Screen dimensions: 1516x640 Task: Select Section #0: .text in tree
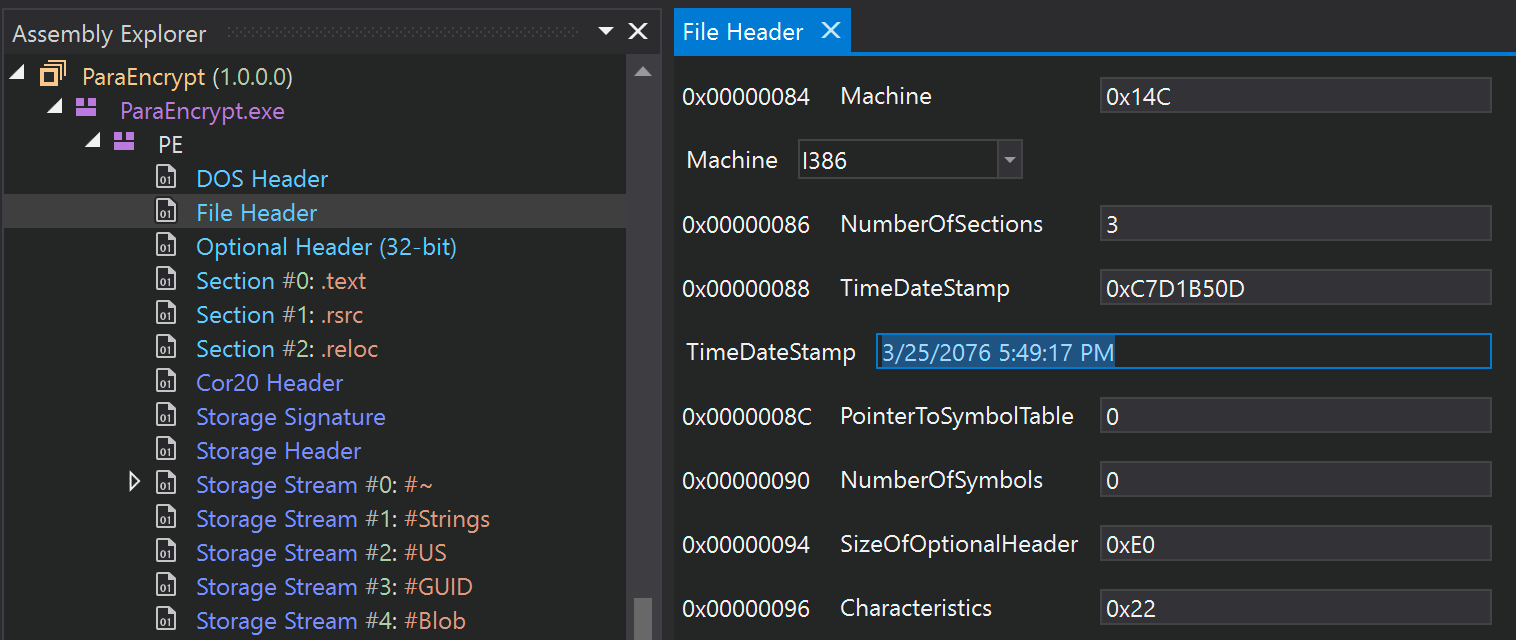(281, 281)
